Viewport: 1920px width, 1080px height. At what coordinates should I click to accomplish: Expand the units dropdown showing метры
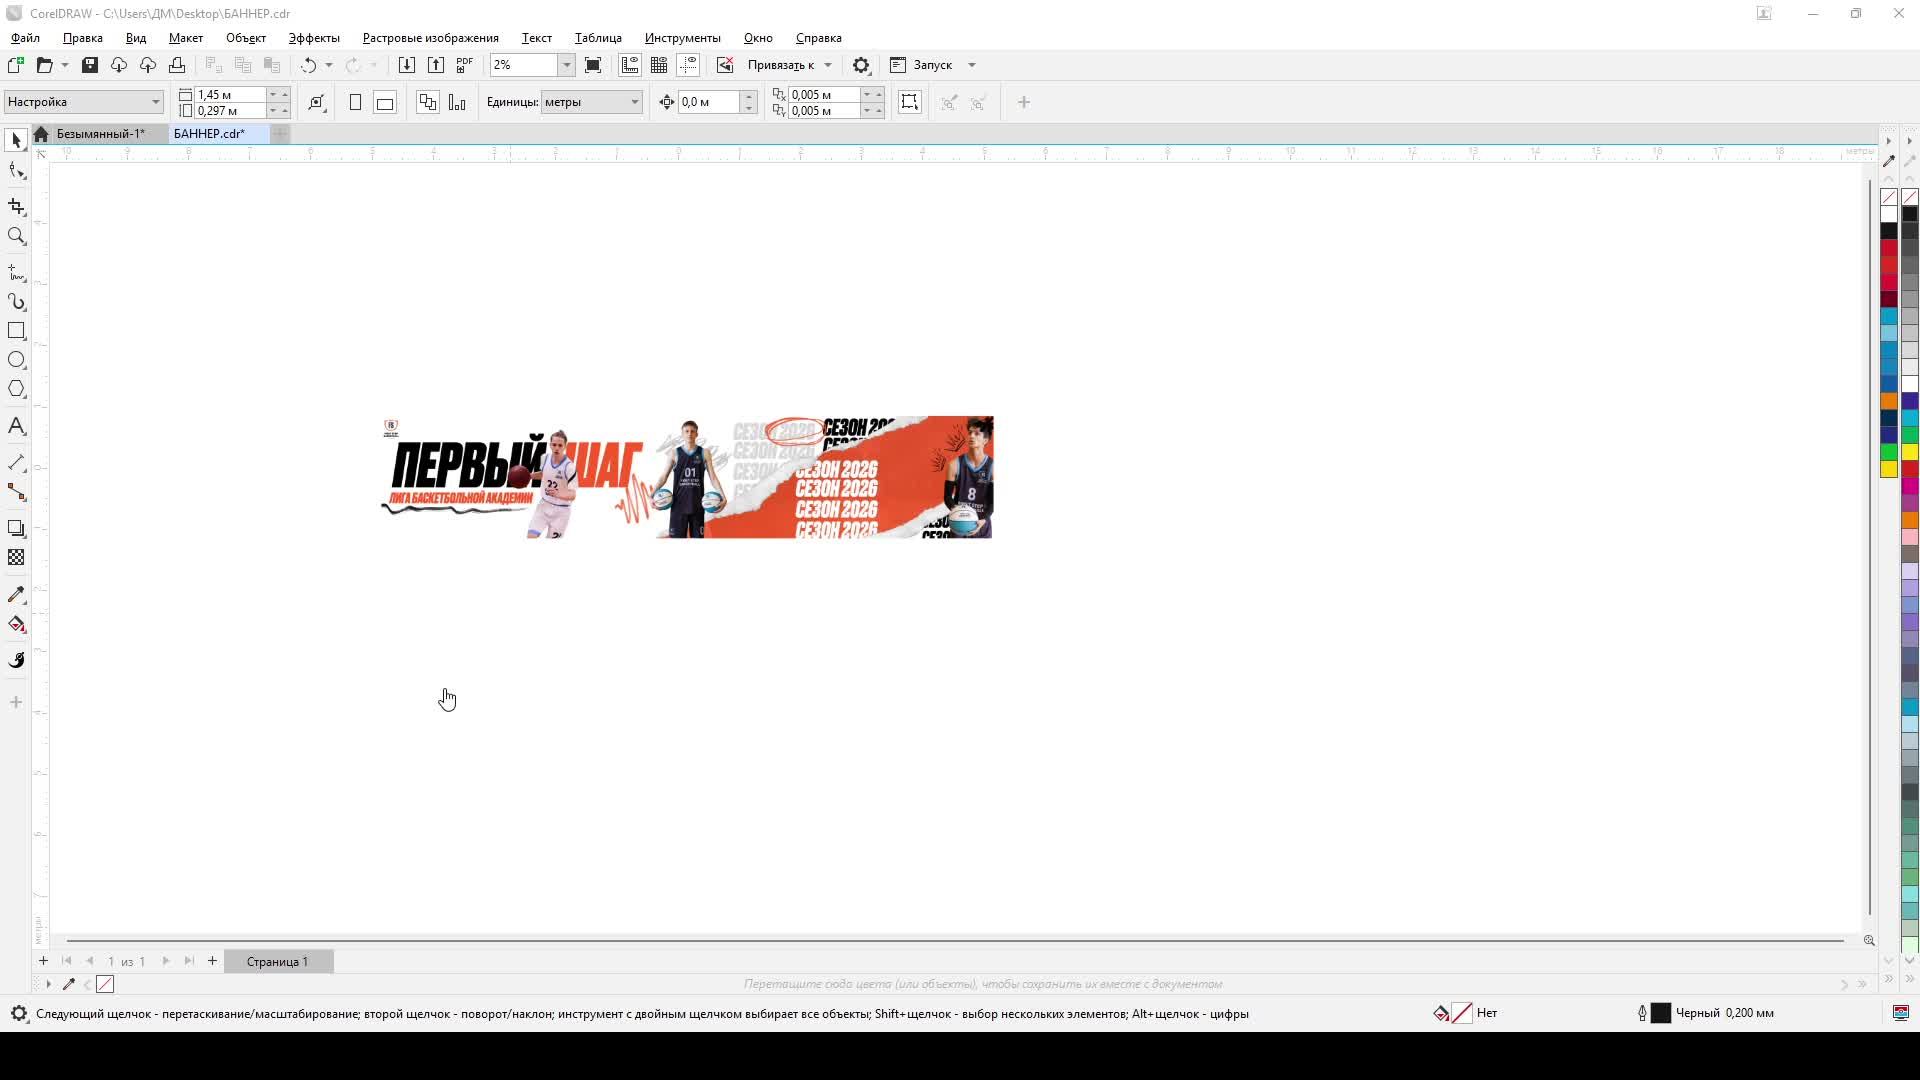(634, 102)
